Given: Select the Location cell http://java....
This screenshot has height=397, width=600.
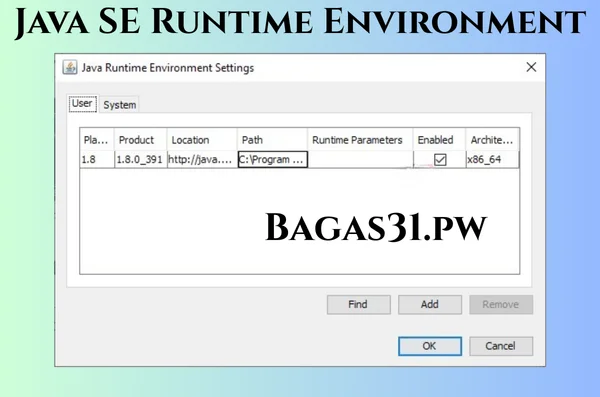Looking at the screenshot, I should pos(202,159).
